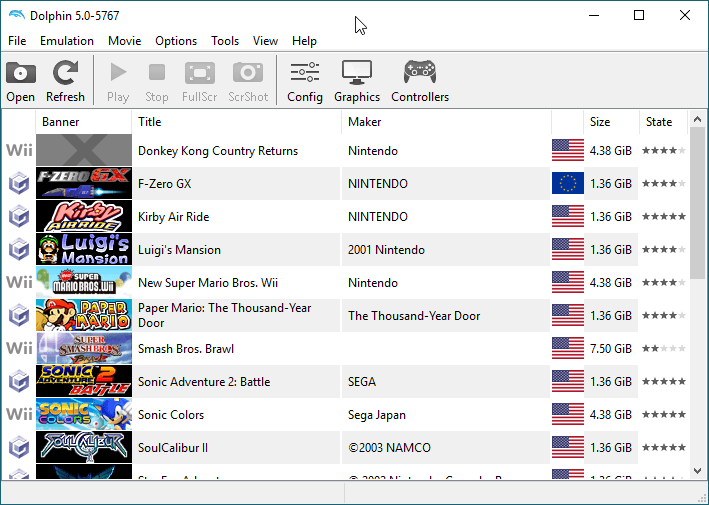Open the View menu
Image resolution: width=709 pixels, height=505 pixels.
pos(265,41)
